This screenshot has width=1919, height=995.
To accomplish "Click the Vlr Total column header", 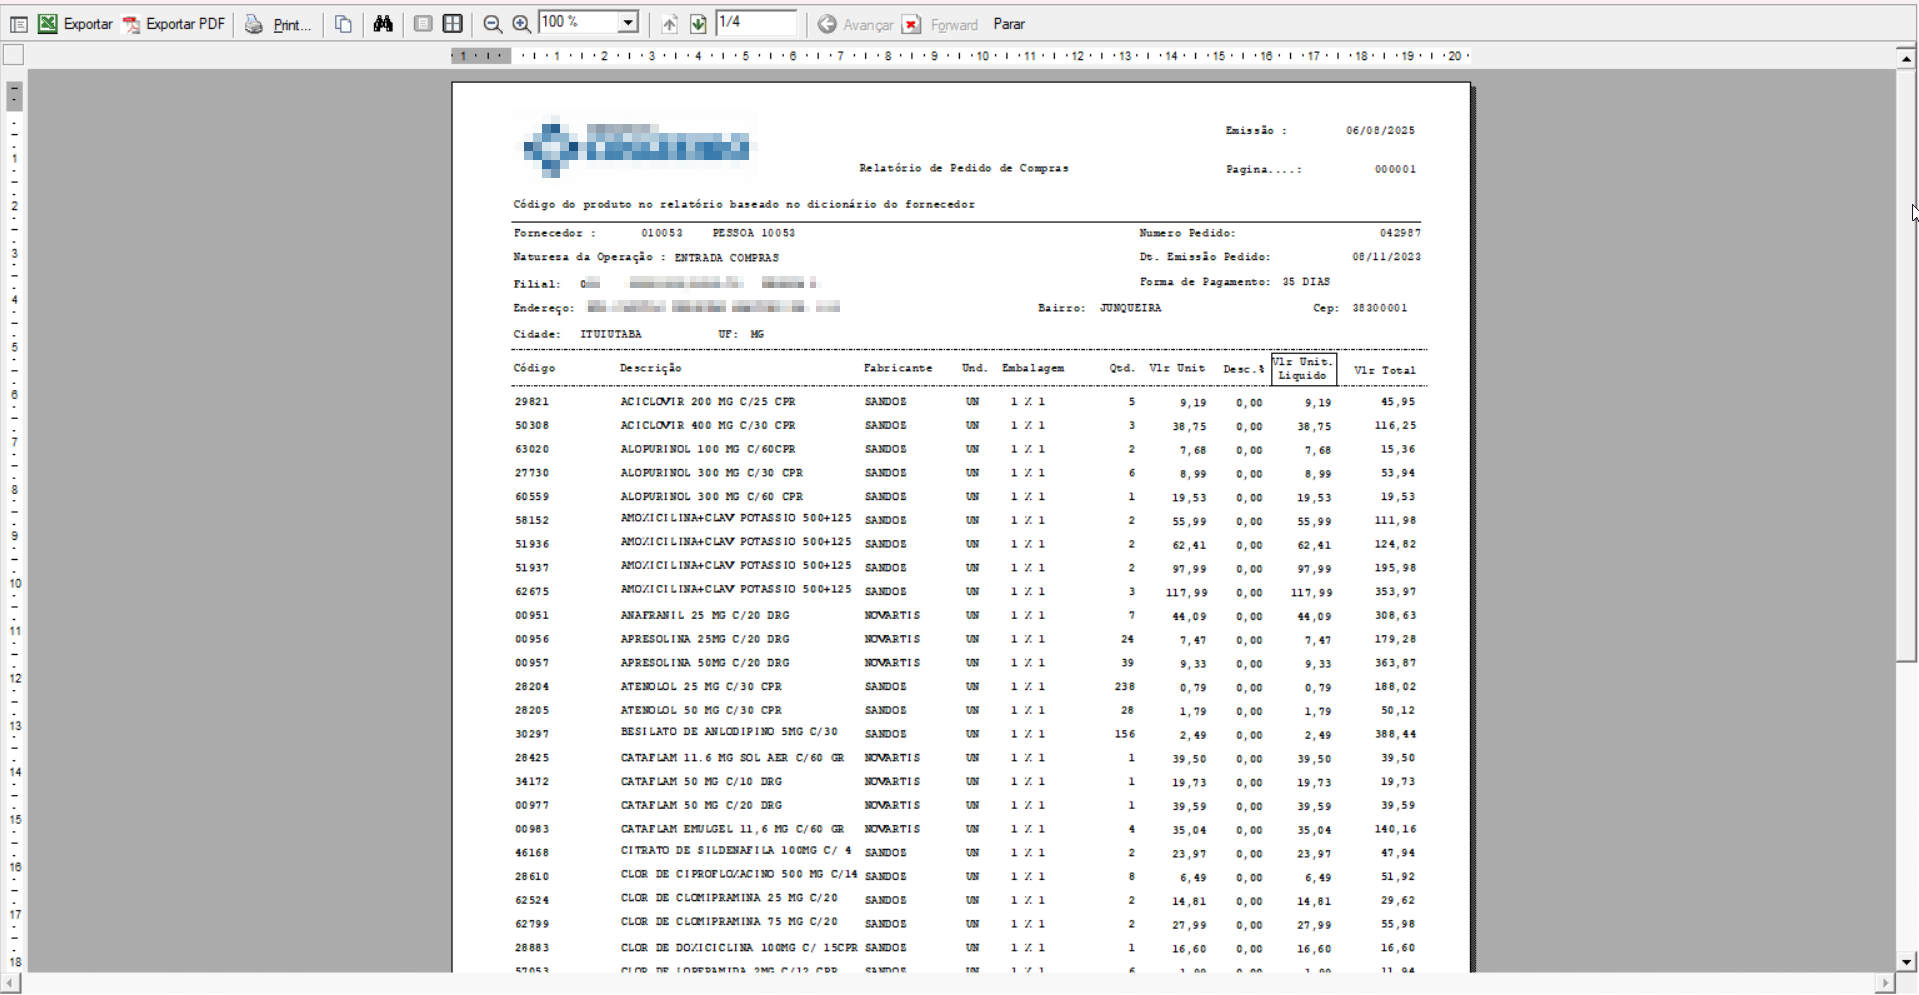I will click(x=1385, y=370).
